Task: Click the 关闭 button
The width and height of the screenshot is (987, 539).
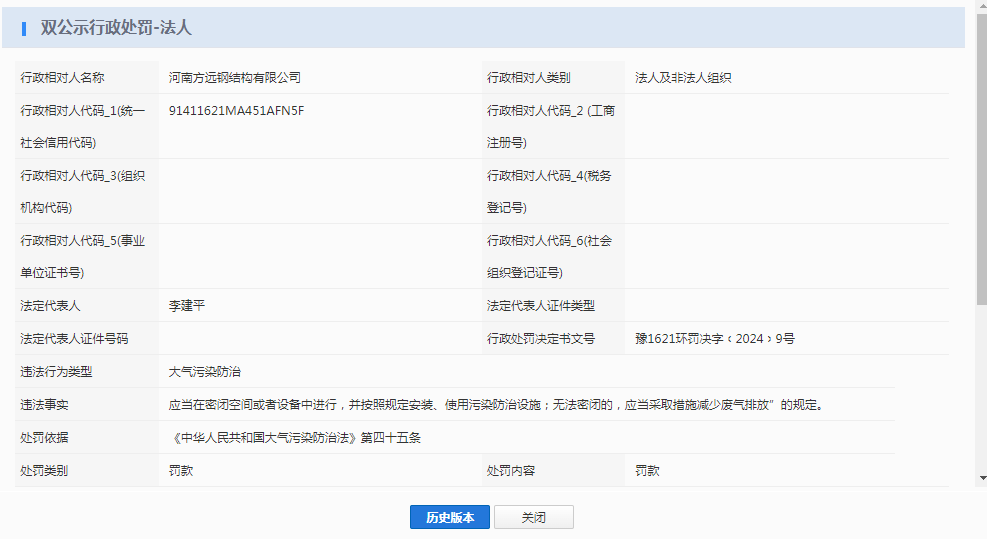Action: [x=534, y=517]
